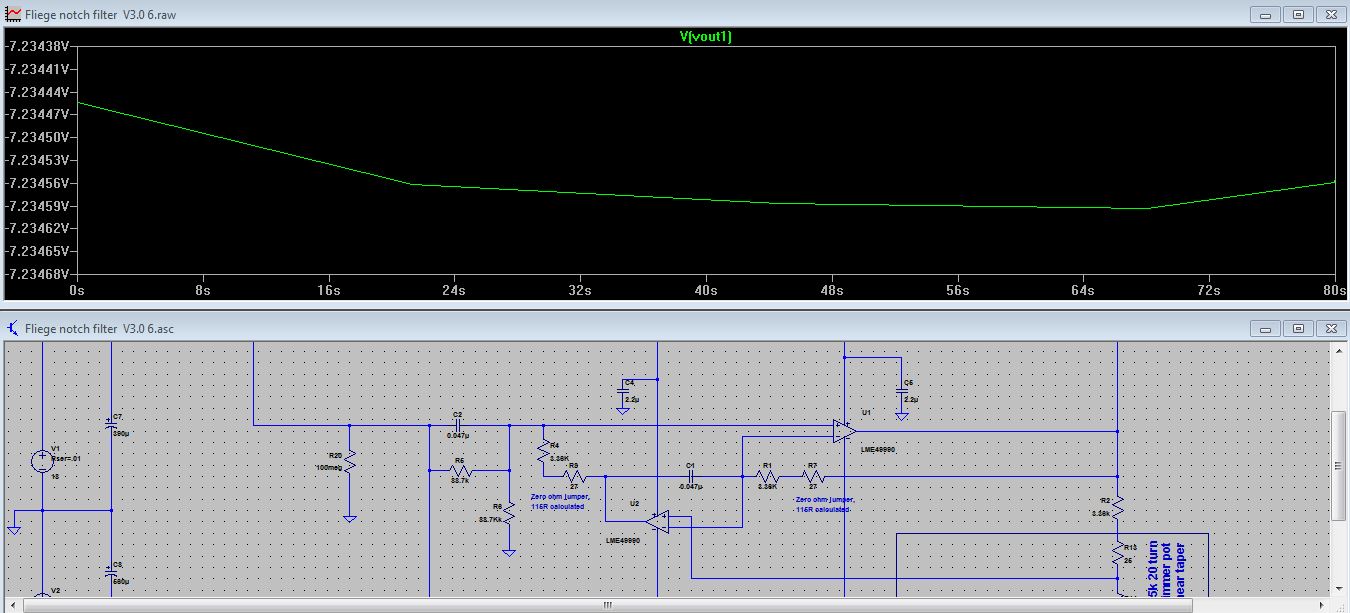This screenshot has width=1350, height=613.
Task: Click the 40s time axis label
Action: [x=706, y=290]
